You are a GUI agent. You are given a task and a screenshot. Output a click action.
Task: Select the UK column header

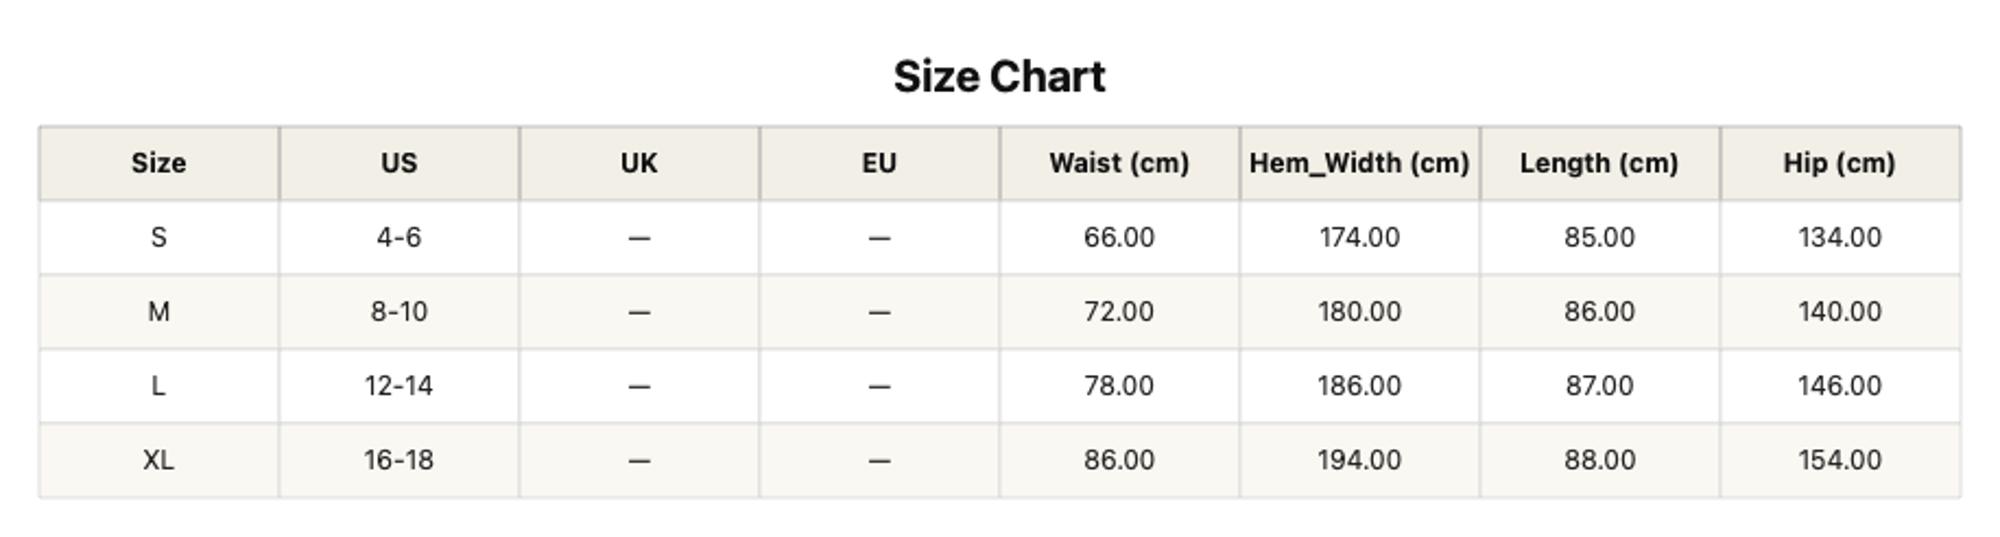click(639, 163)
